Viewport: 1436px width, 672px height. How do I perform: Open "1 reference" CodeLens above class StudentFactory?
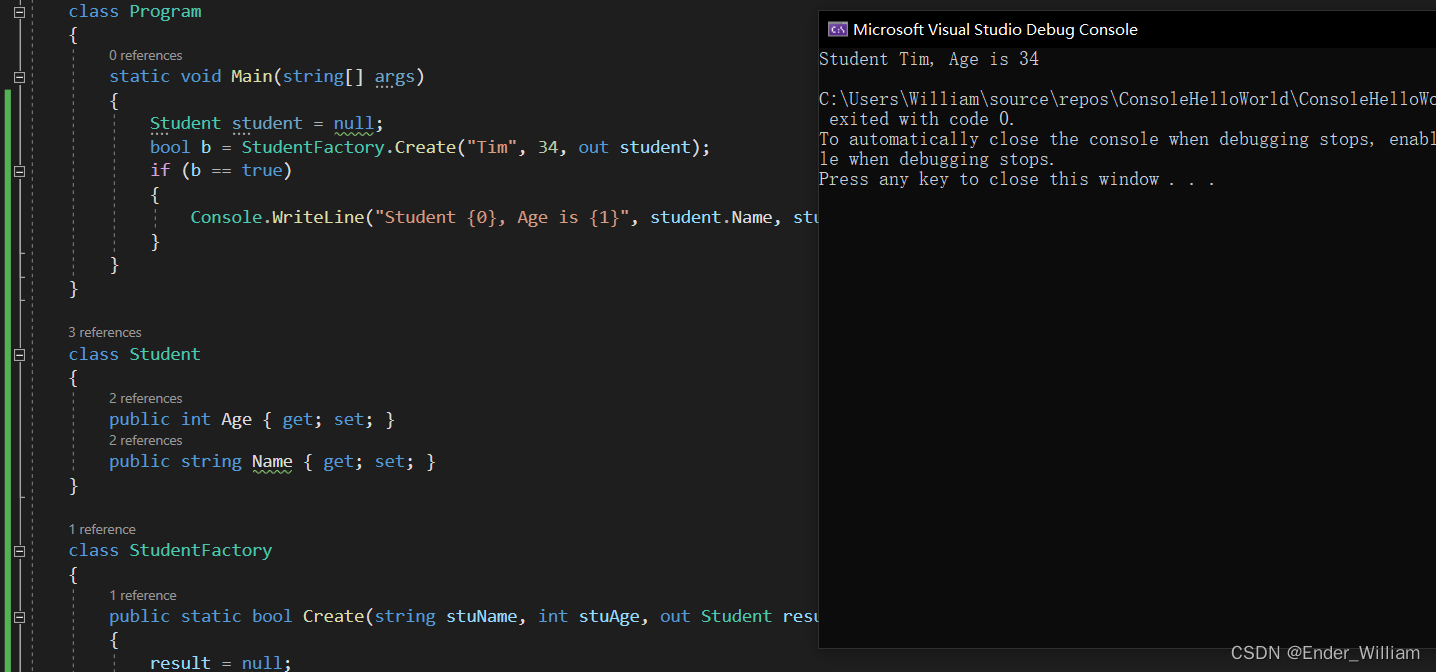pyautogui.click(x=102, y=529)
